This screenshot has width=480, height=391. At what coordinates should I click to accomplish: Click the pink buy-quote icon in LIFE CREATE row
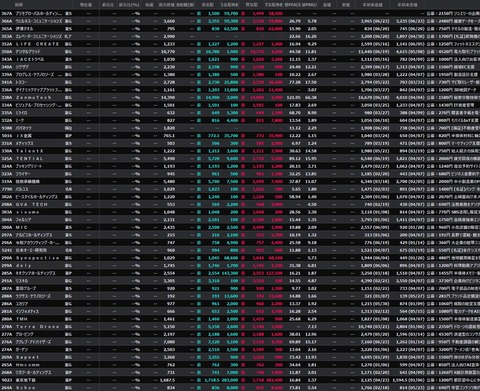pos(243,44)
